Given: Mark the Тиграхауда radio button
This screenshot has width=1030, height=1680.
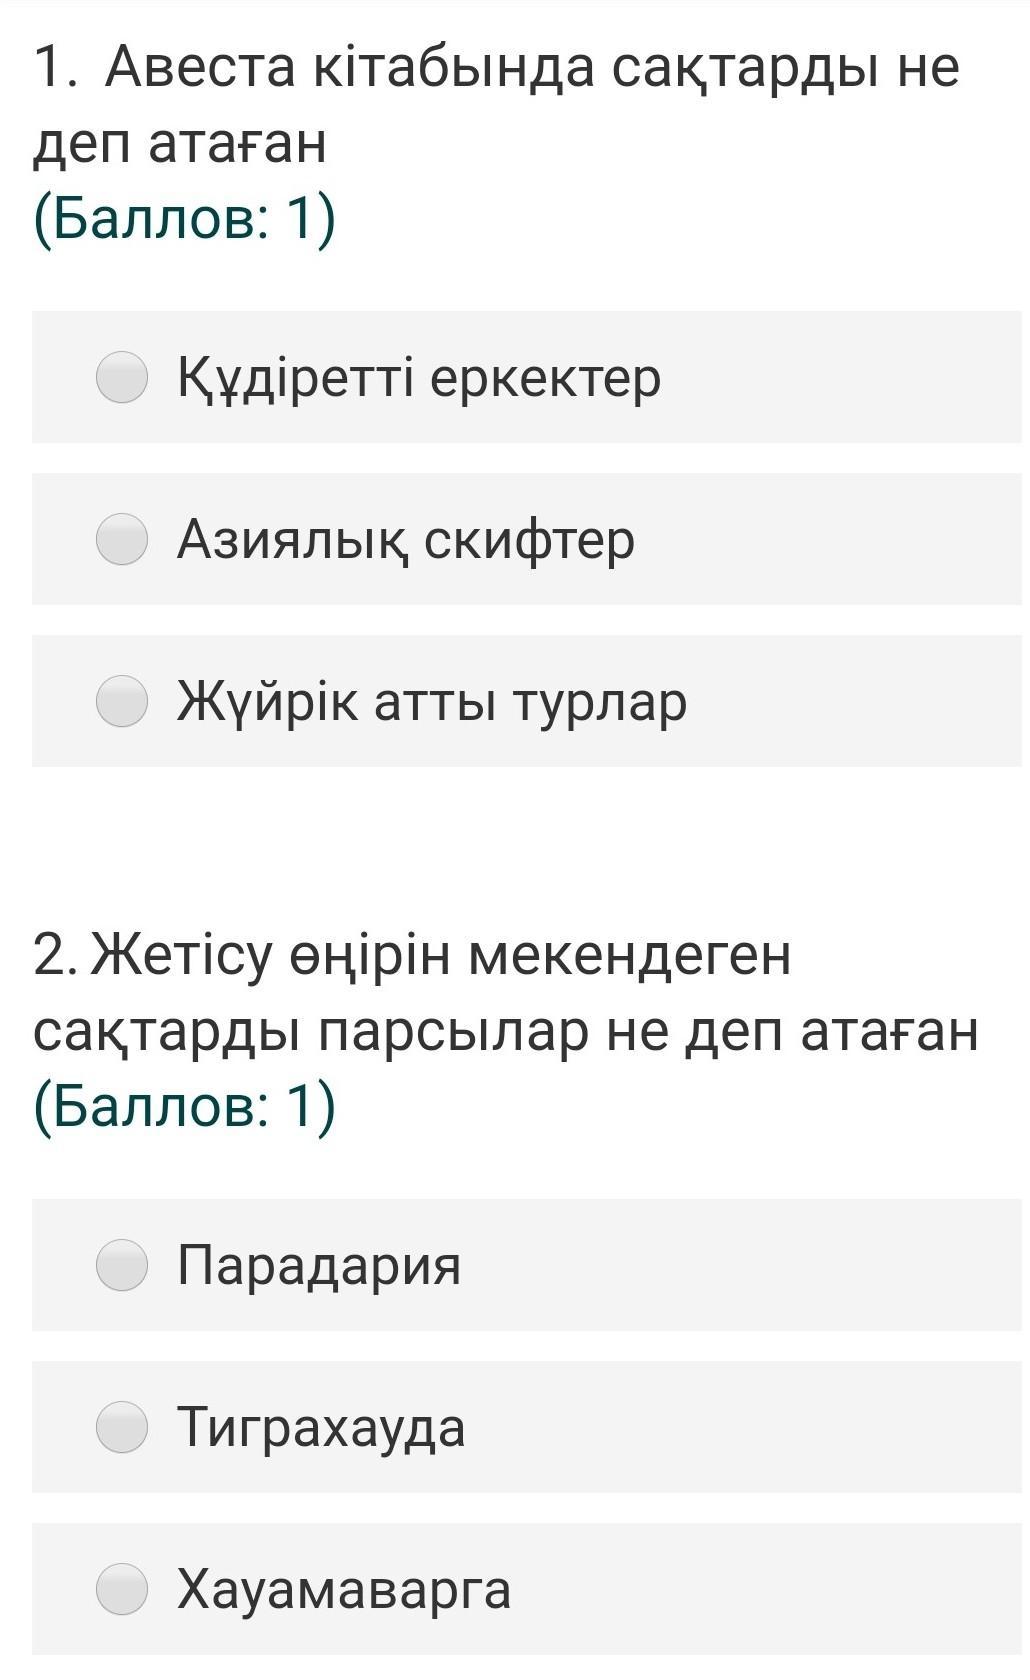Looking at the screenshot, I should 122,1427.
